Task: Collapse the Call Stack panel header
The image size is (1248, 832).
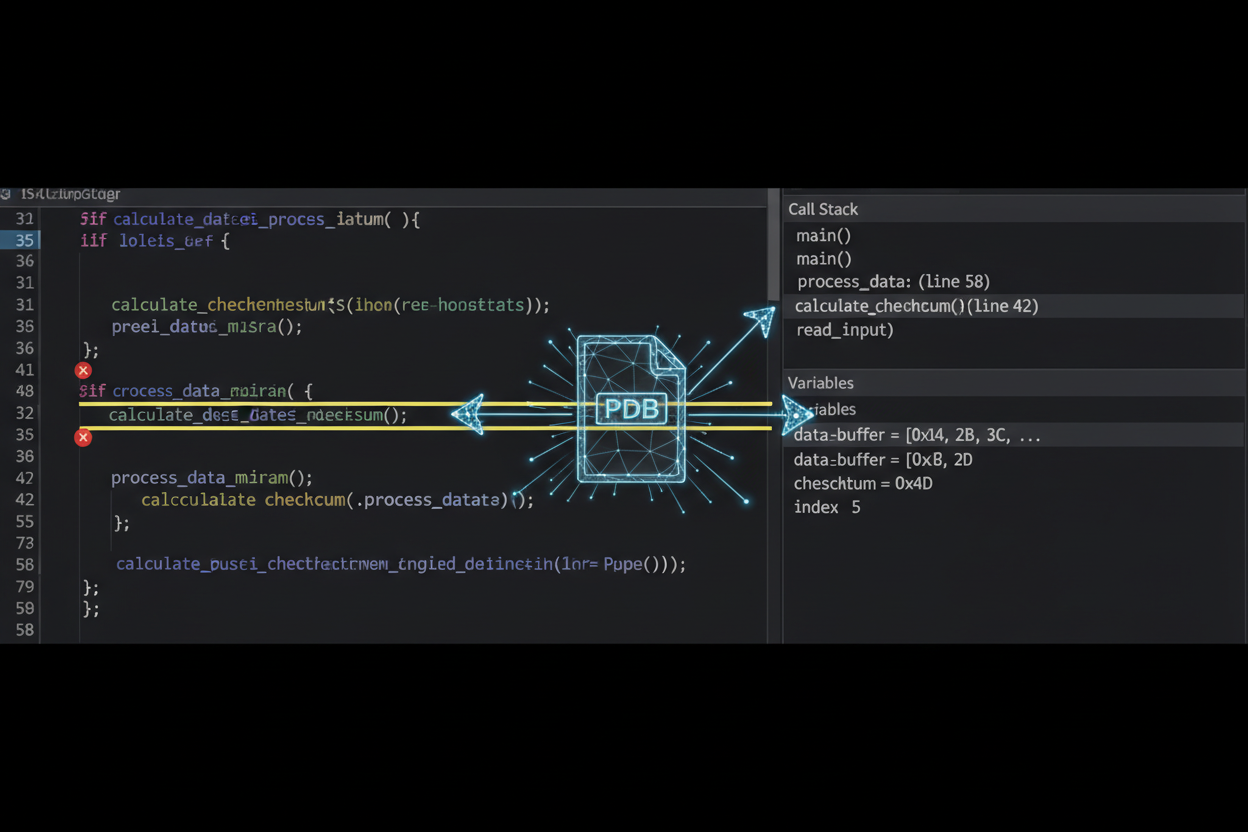Action: click(823, 209)
